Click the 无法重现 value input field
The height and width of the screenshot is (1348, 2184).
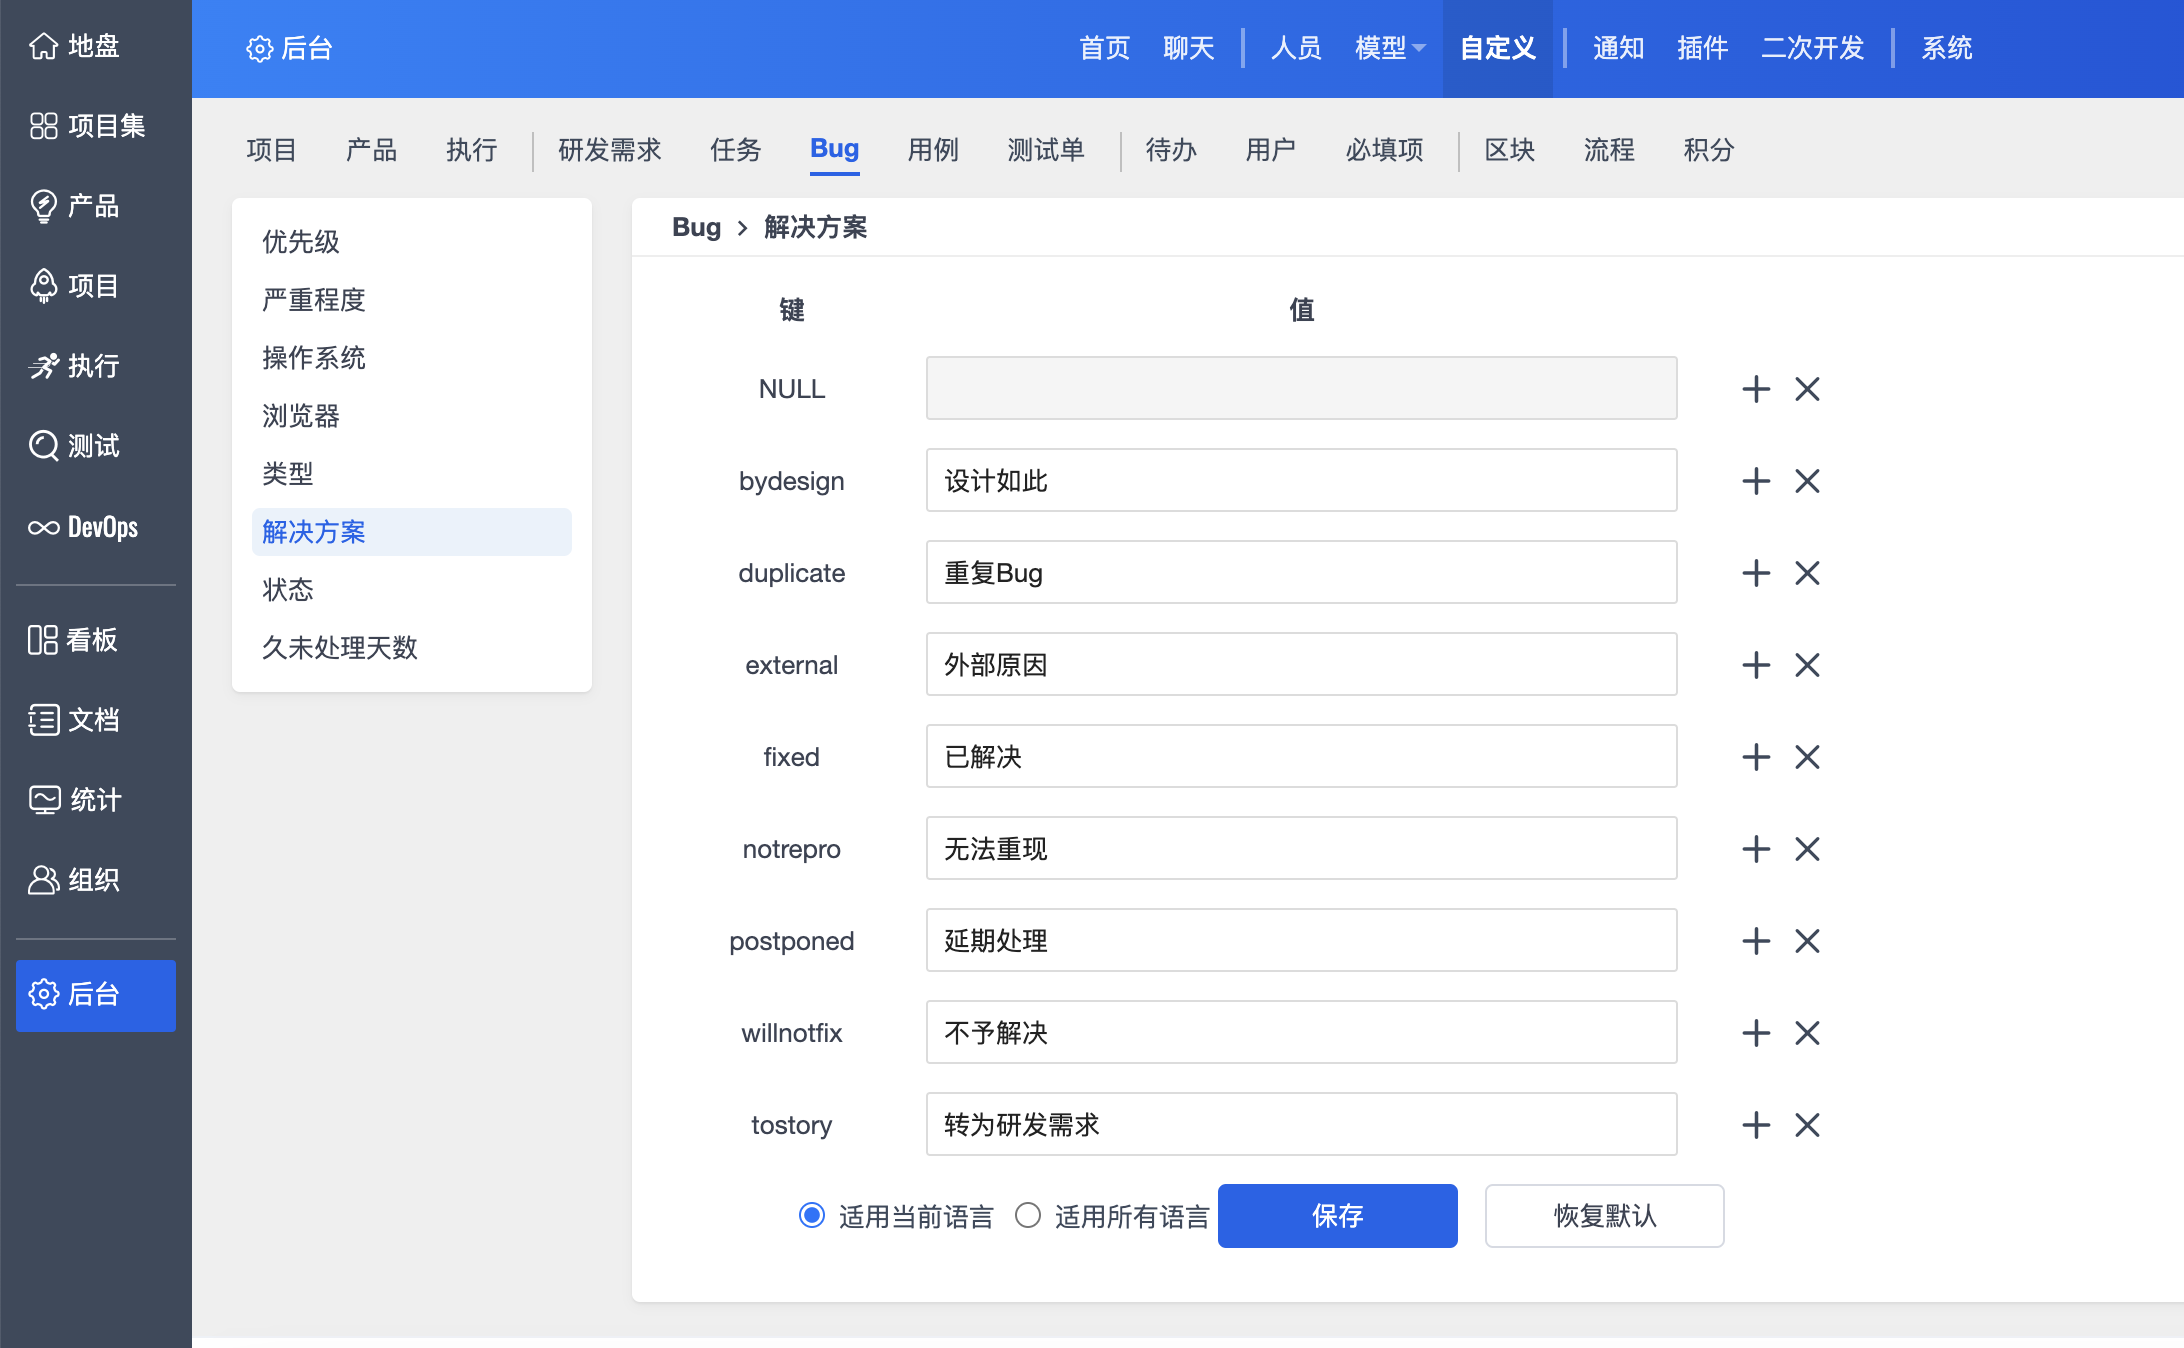pyautogui.click(x=1300, y=849)
